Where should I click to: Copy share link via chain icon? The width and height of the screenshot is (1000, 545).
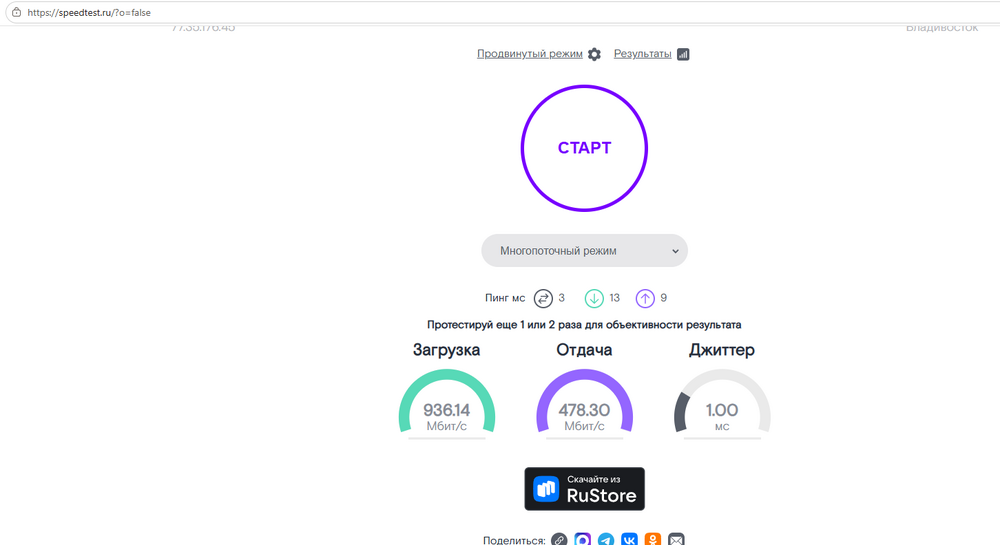[559, 539]
